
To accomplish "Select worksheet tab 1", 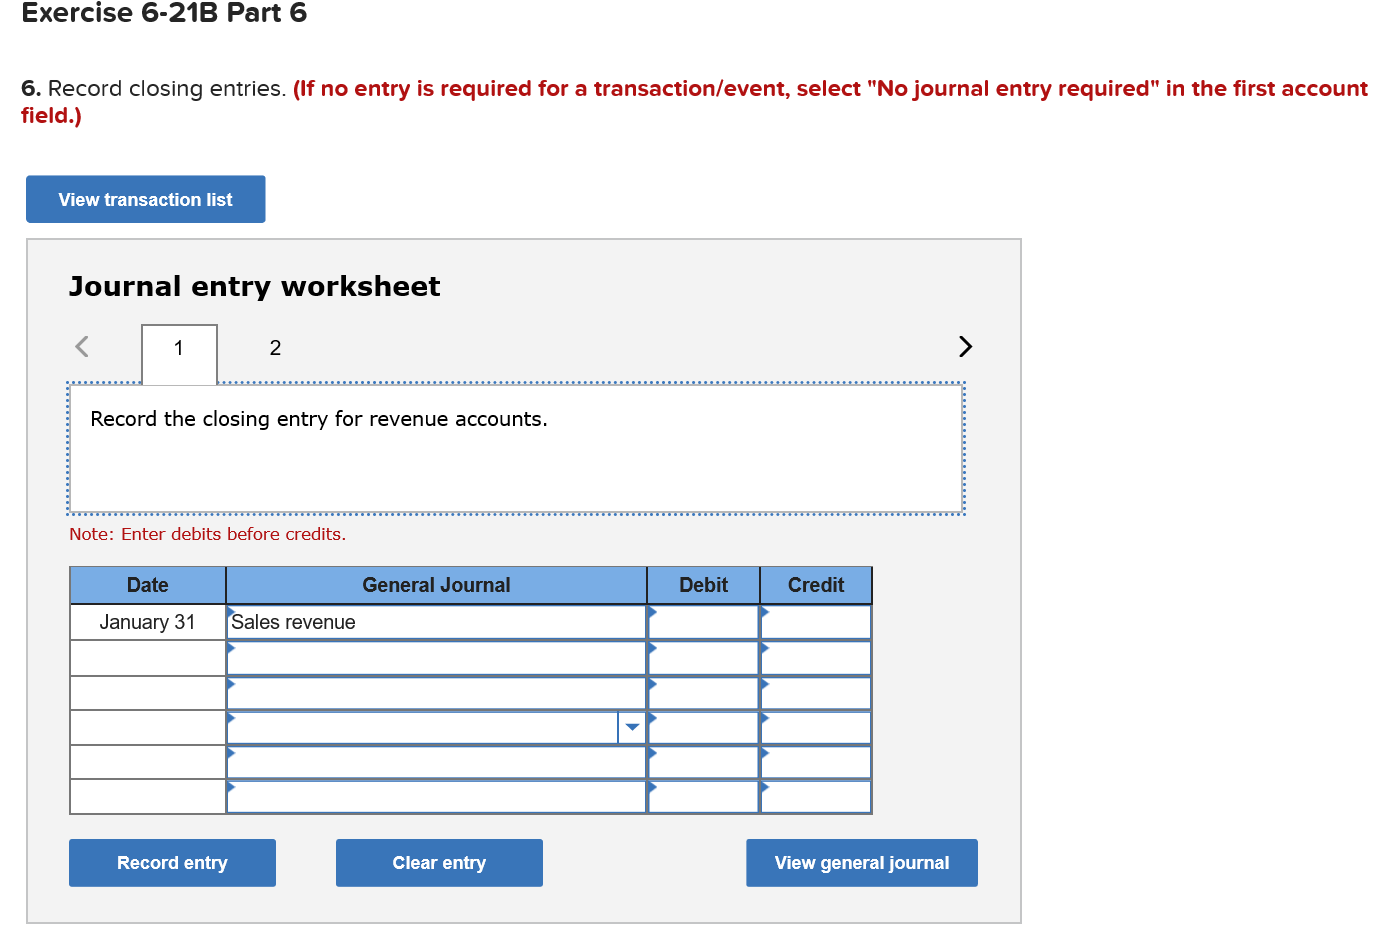I will (178, 349).
